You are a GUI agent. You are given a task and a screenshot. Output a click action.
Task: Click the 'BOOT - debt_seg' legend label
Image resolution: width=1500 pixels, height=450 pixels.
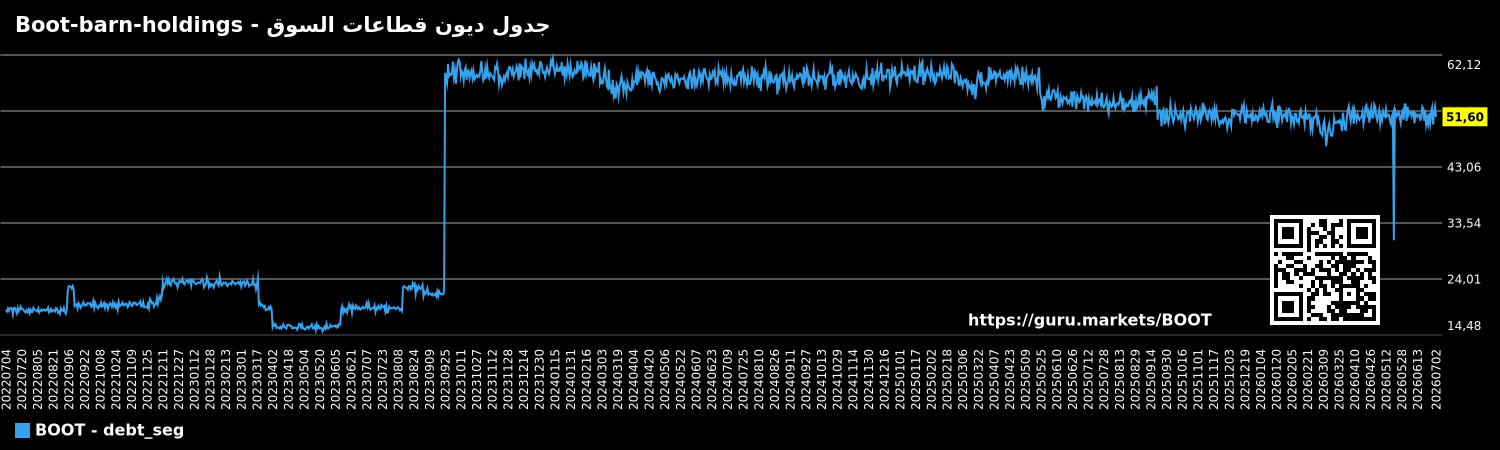pyautogui.click(x=109, y=431)
